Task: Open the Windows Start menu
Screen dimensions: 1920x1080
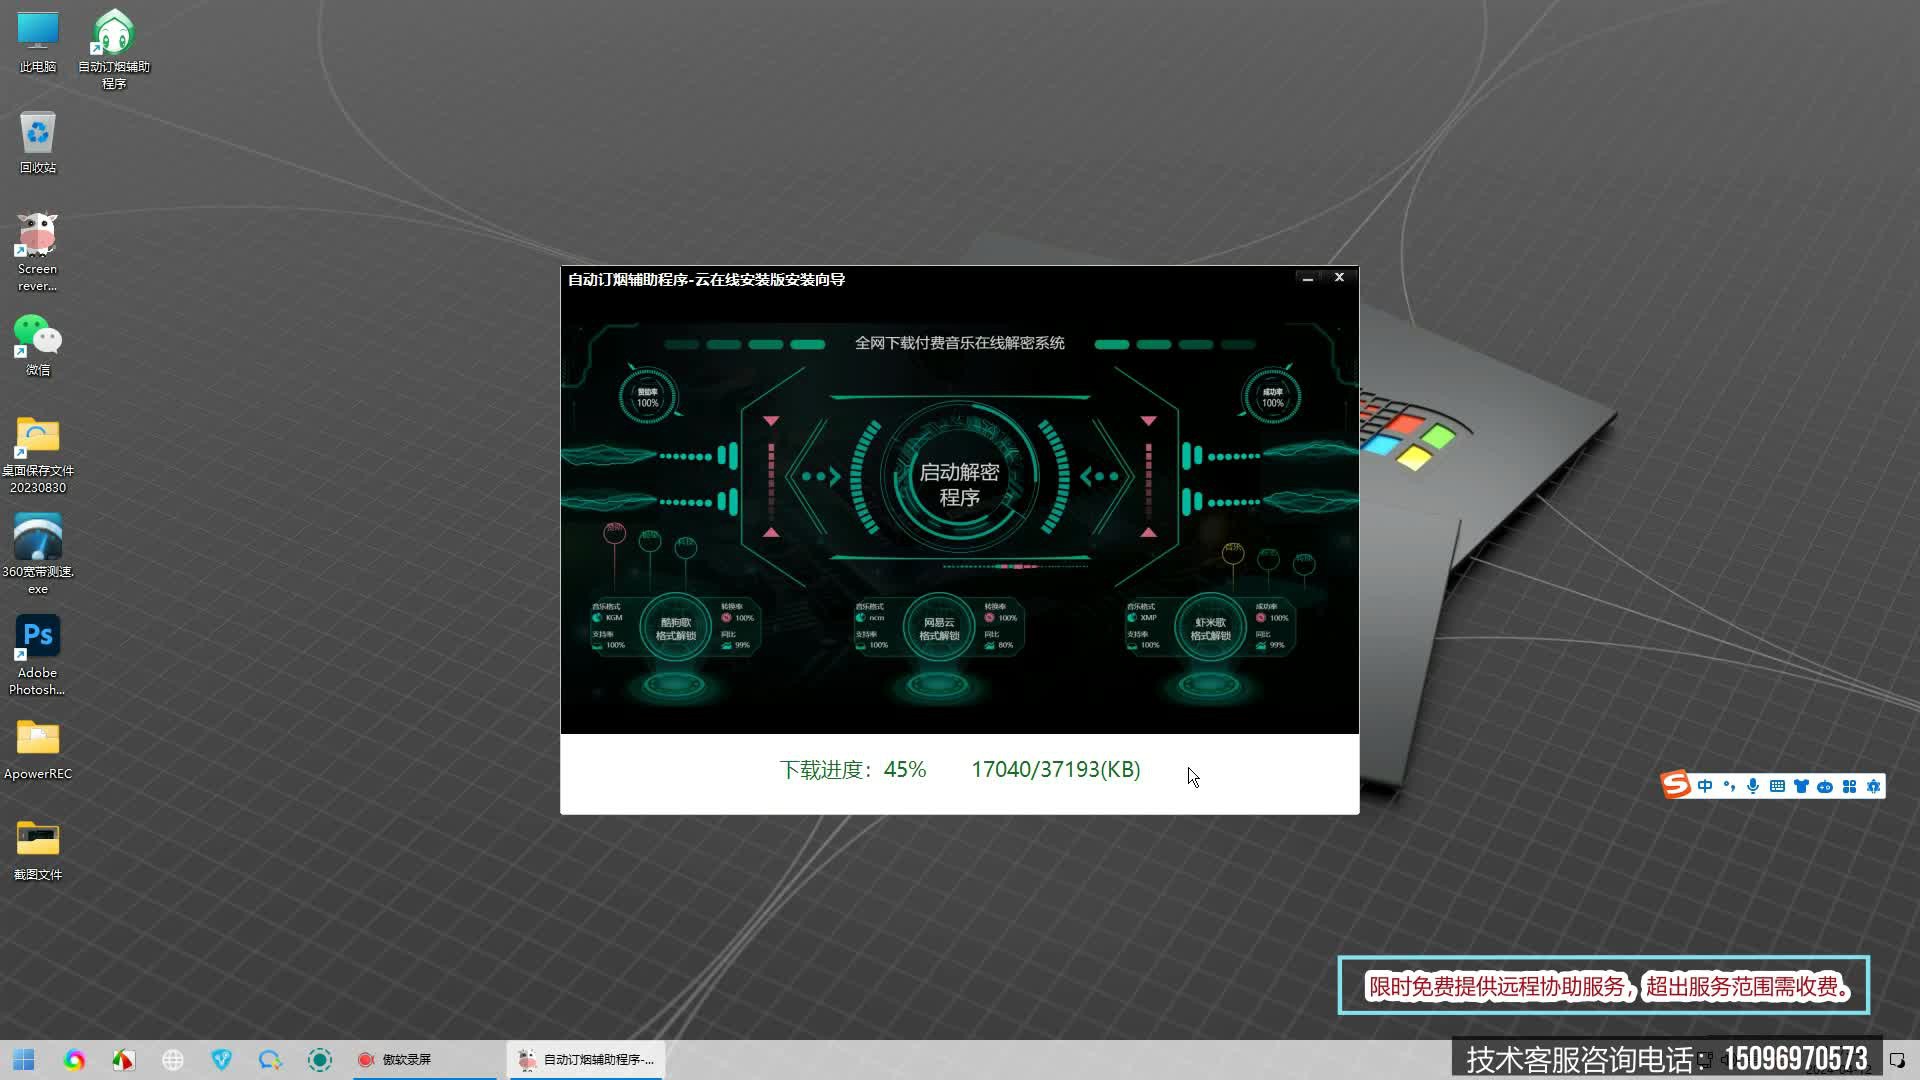Action: click(24, 1059)
